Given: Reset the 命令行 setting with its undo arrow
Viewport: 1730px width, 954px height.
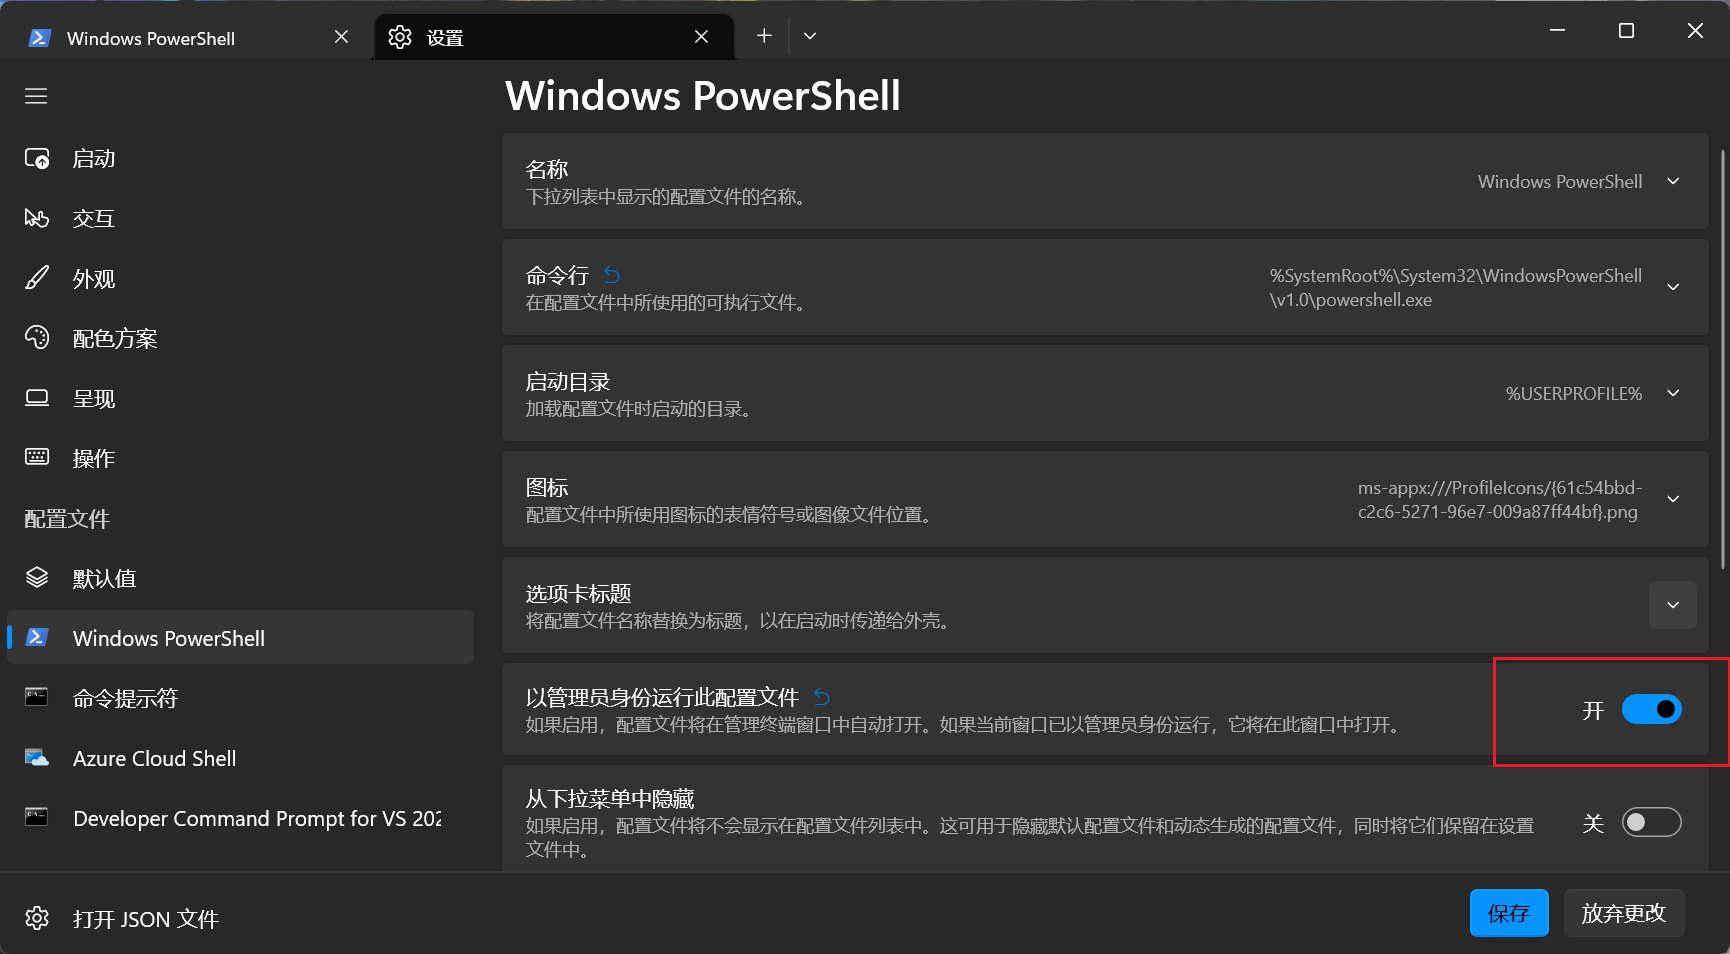Looking at the screenshot, I should [612, 275].
